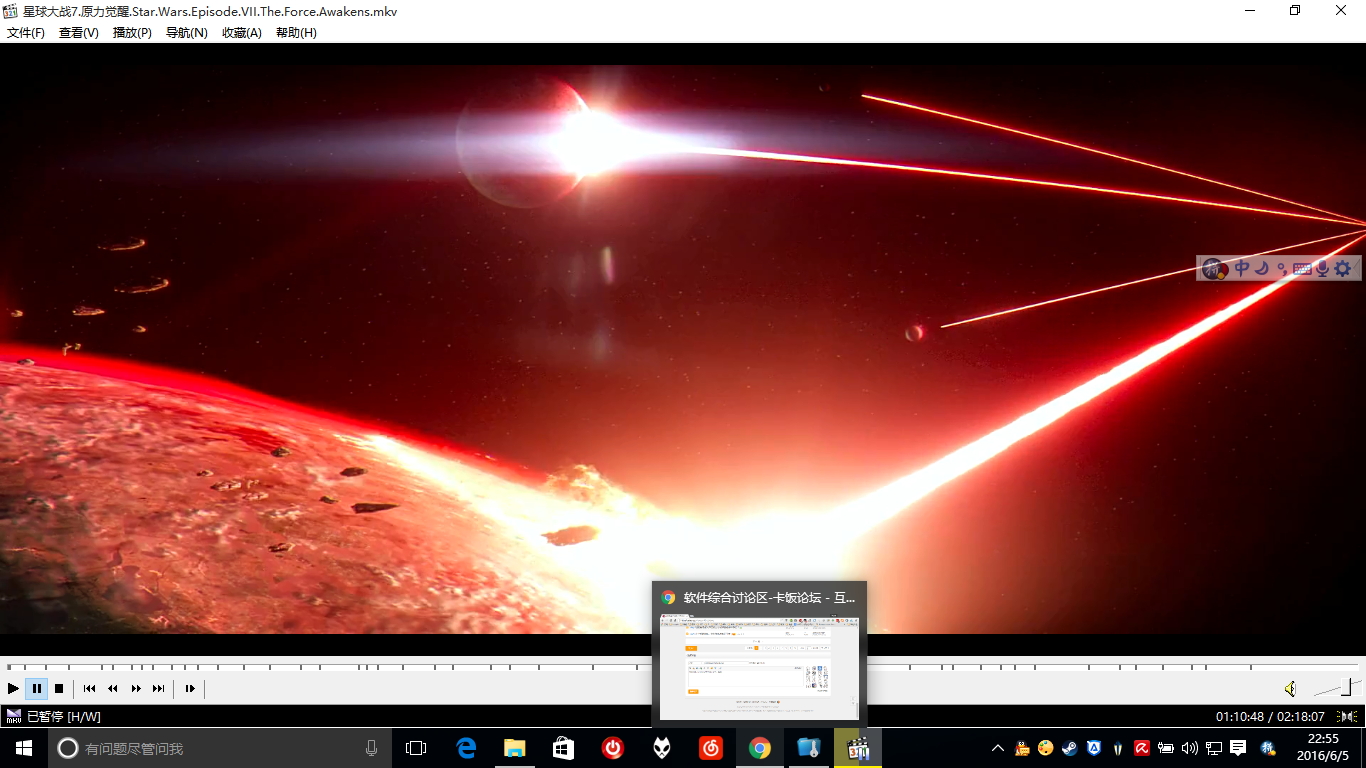Click the MKV file type status icon

14,716
